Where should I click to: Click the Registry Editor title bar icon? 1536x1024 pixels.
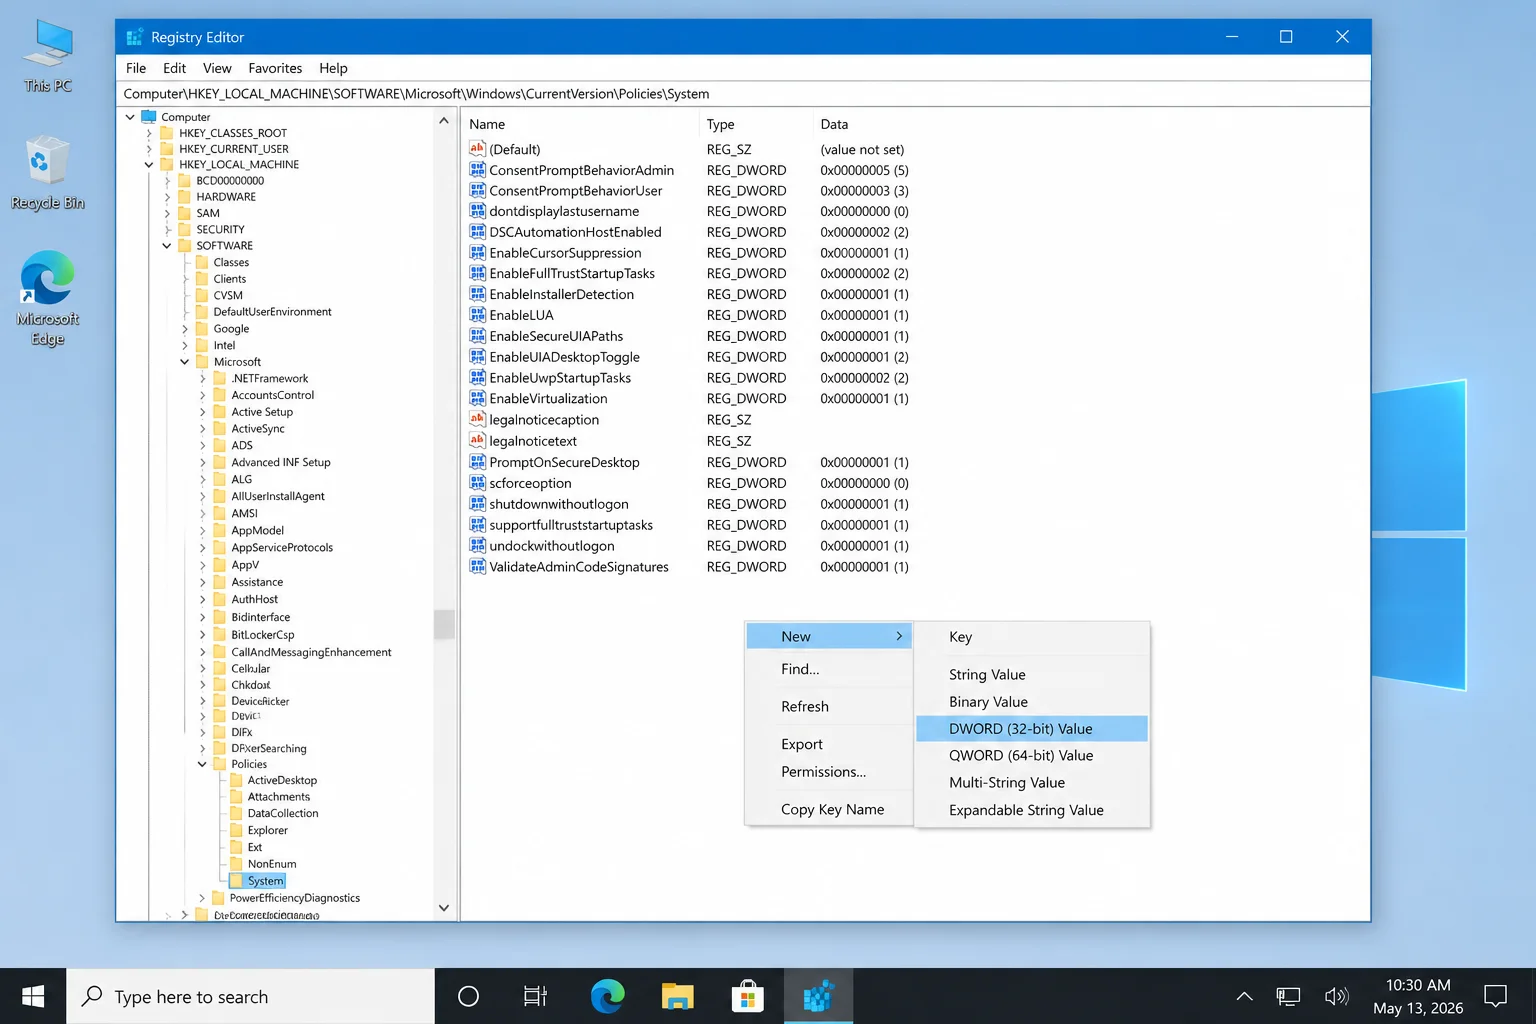point(135,37)
